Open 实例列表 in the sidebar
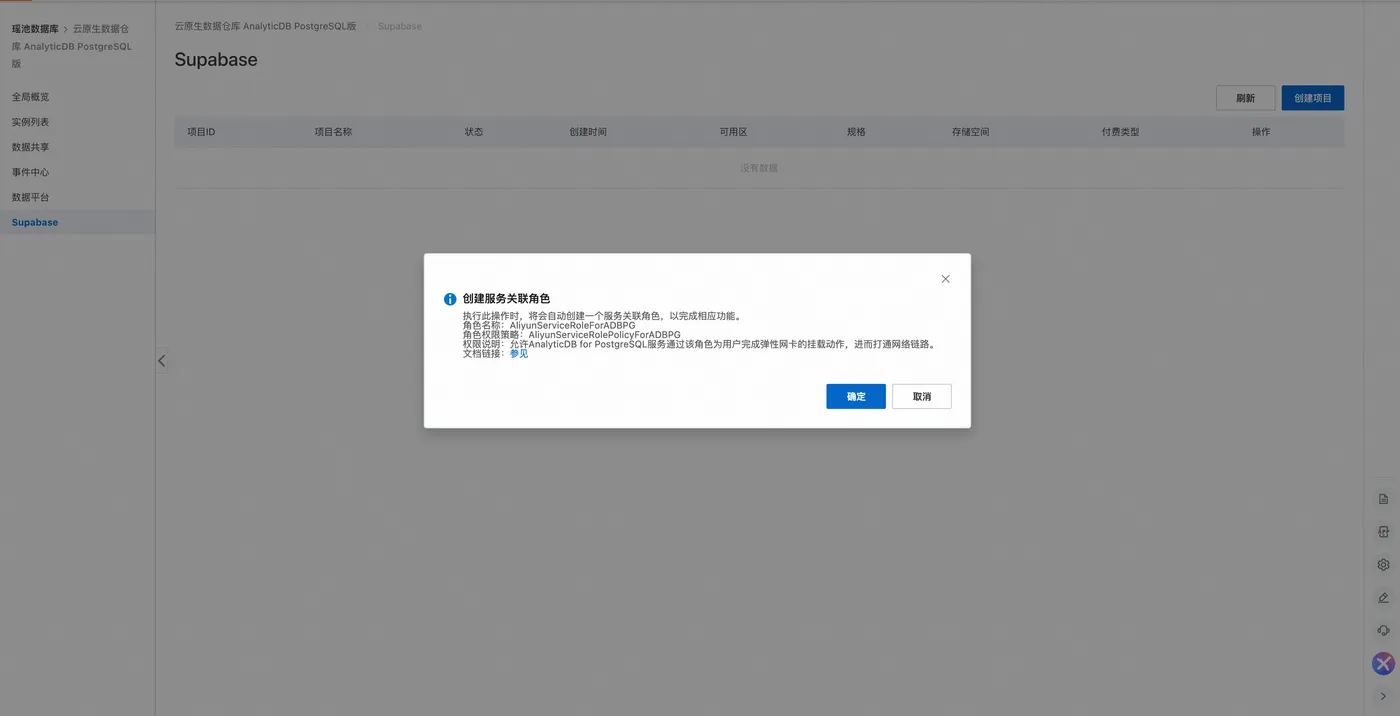The image size is (1400, 716). [x=30, y=122]
